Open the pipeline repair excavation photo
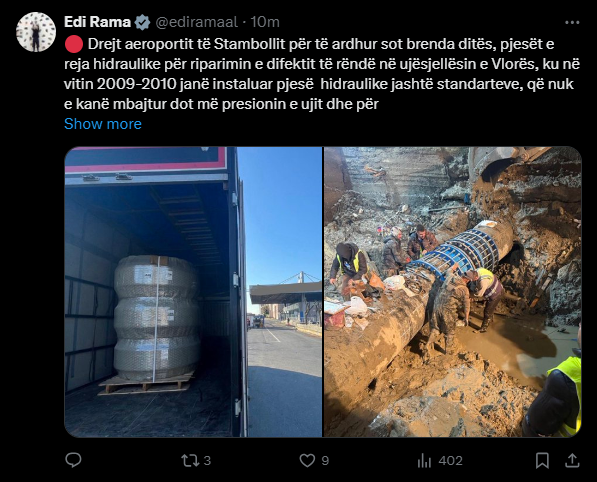Viewport: 597px width, 482px height. 453,292
